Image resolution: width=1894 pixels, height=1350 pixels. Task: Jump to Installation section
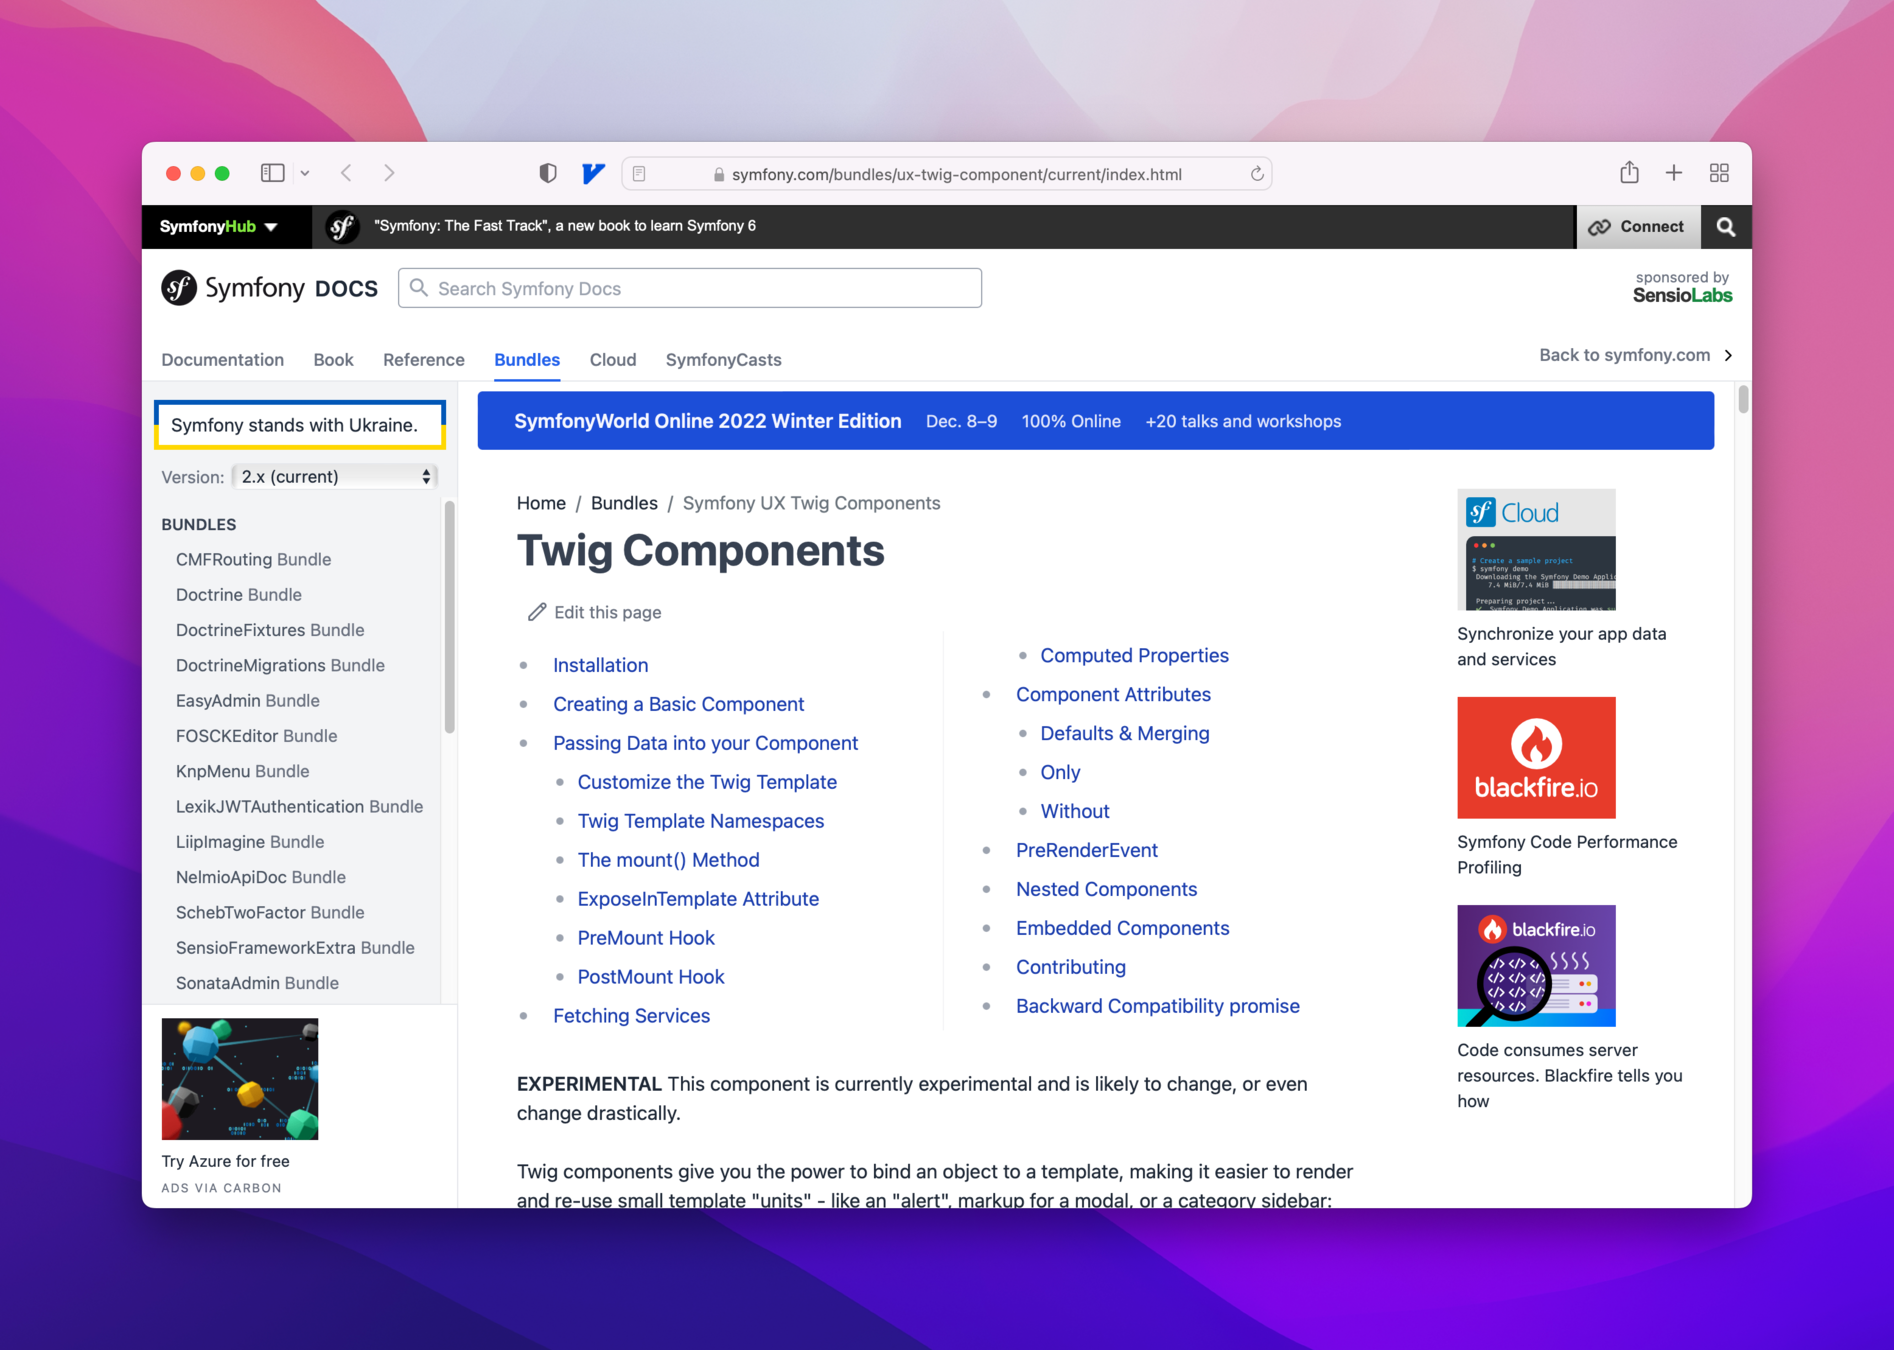coord(601,665)
